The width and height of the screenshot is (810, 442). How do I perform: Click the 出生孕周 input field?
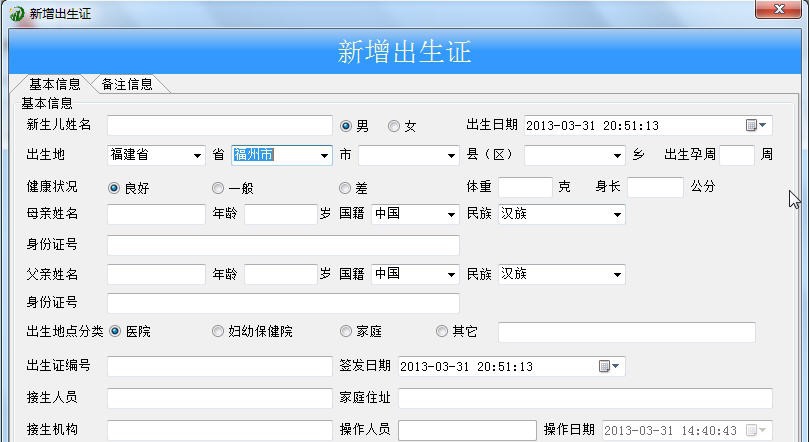coord(737,155)
